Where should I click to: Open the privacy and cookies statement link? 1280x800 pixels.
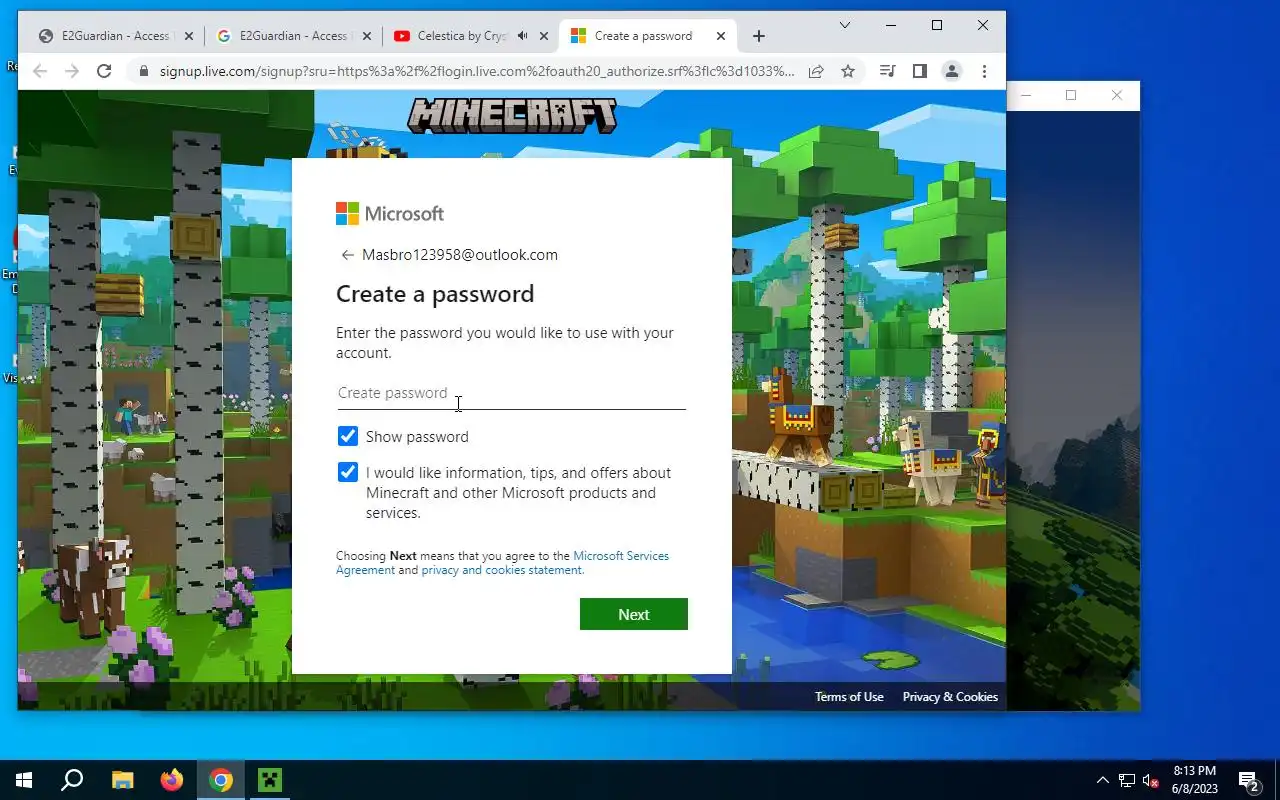(502, 570)
